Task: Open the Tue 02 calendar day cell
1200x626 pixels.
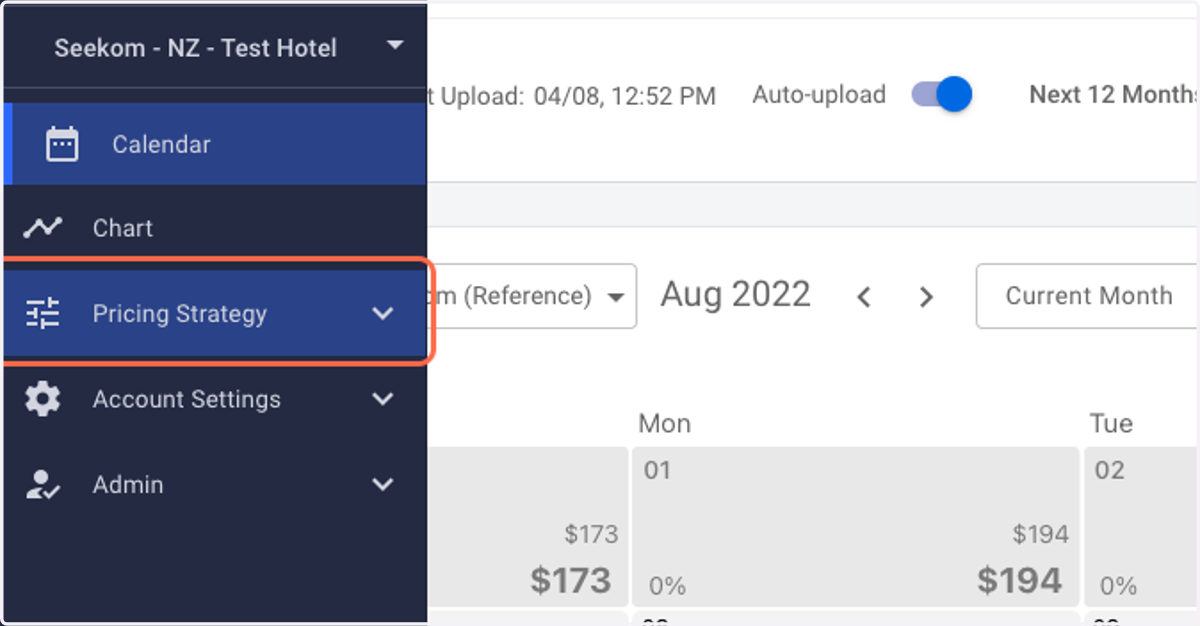Action: coord(1142,526)
